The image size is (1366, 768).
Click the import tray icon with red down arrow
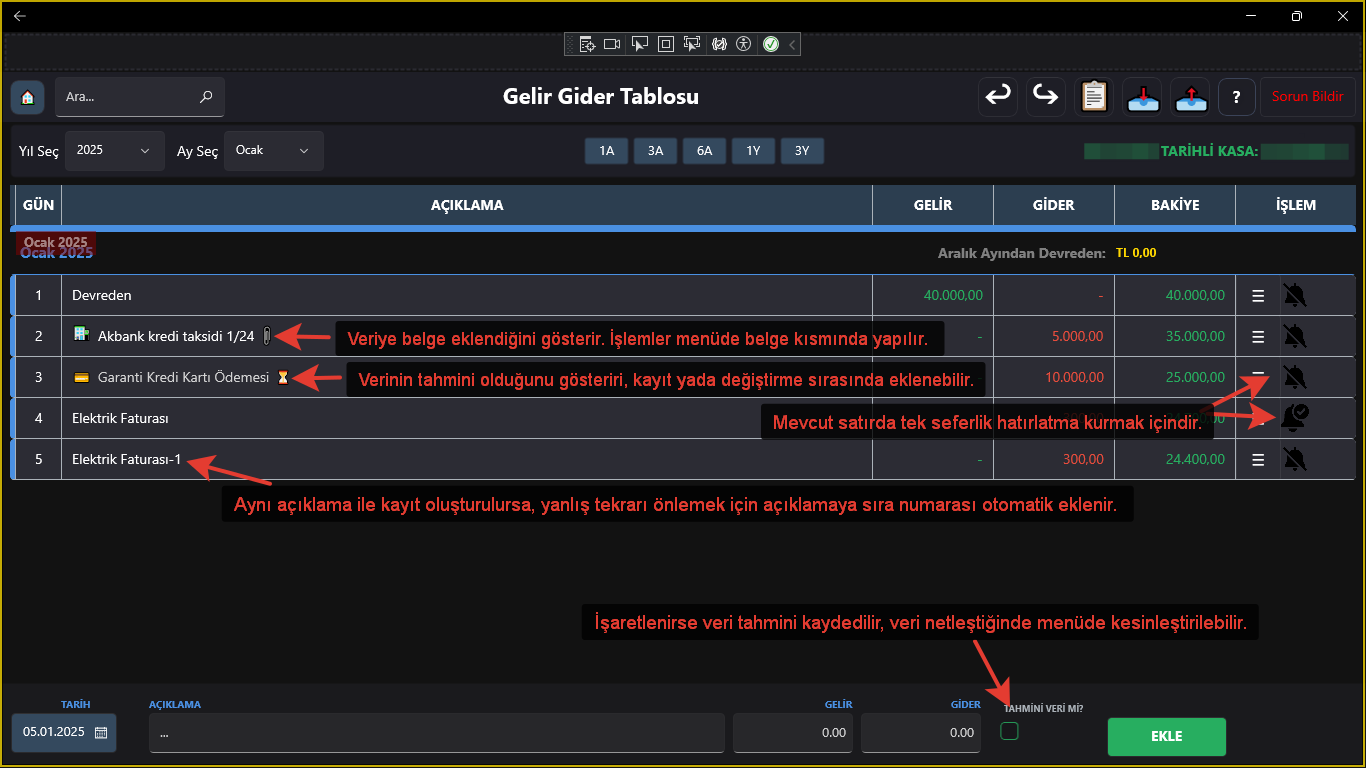click(1142, 96)
